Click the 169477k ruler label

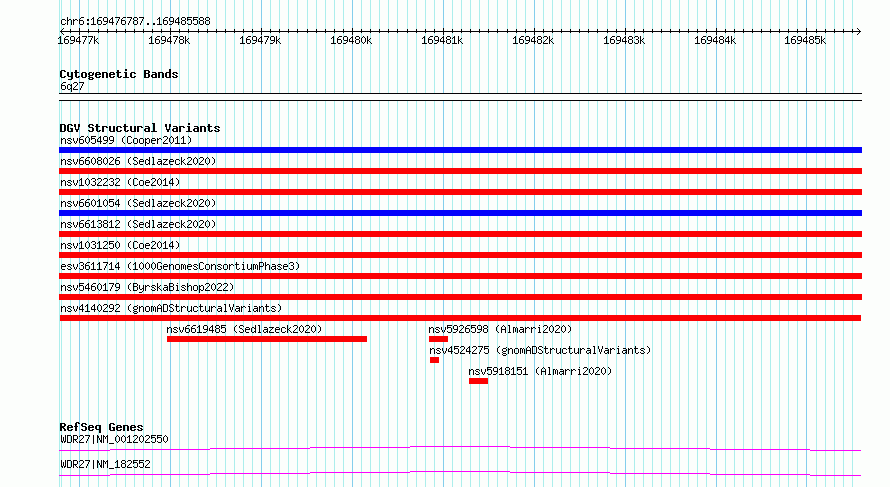click(x=78, y=40)
